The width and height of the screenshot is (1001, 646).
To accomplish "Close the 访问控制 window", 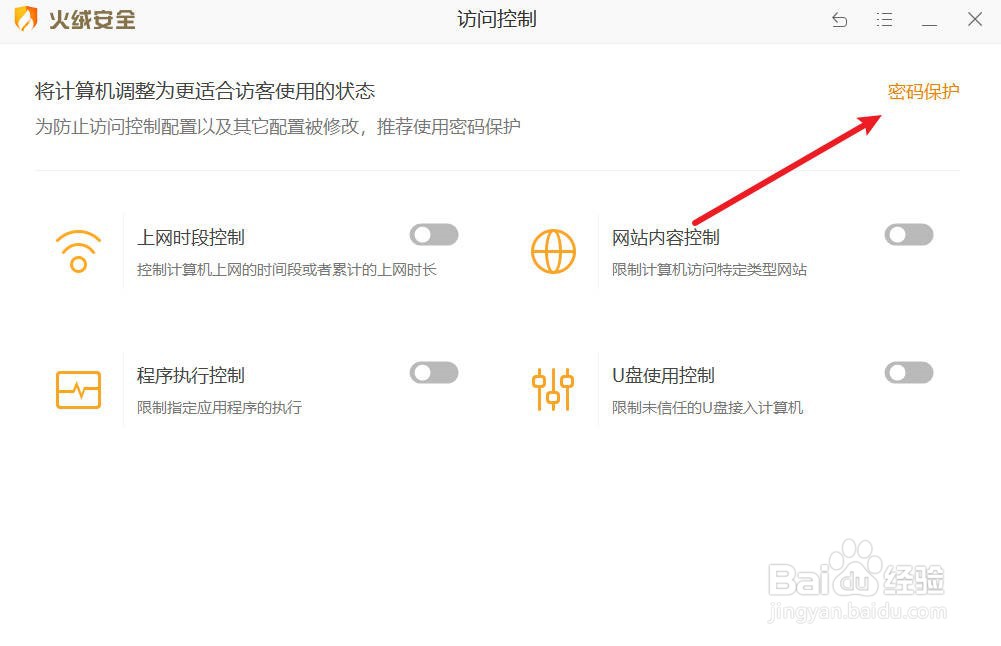I will pos(975,20).
